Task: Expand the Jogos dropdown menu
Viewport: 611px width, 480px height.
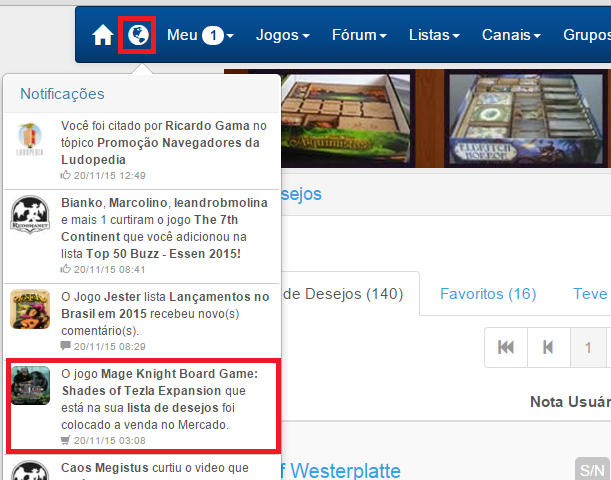Action: click(x=283, y=36)
